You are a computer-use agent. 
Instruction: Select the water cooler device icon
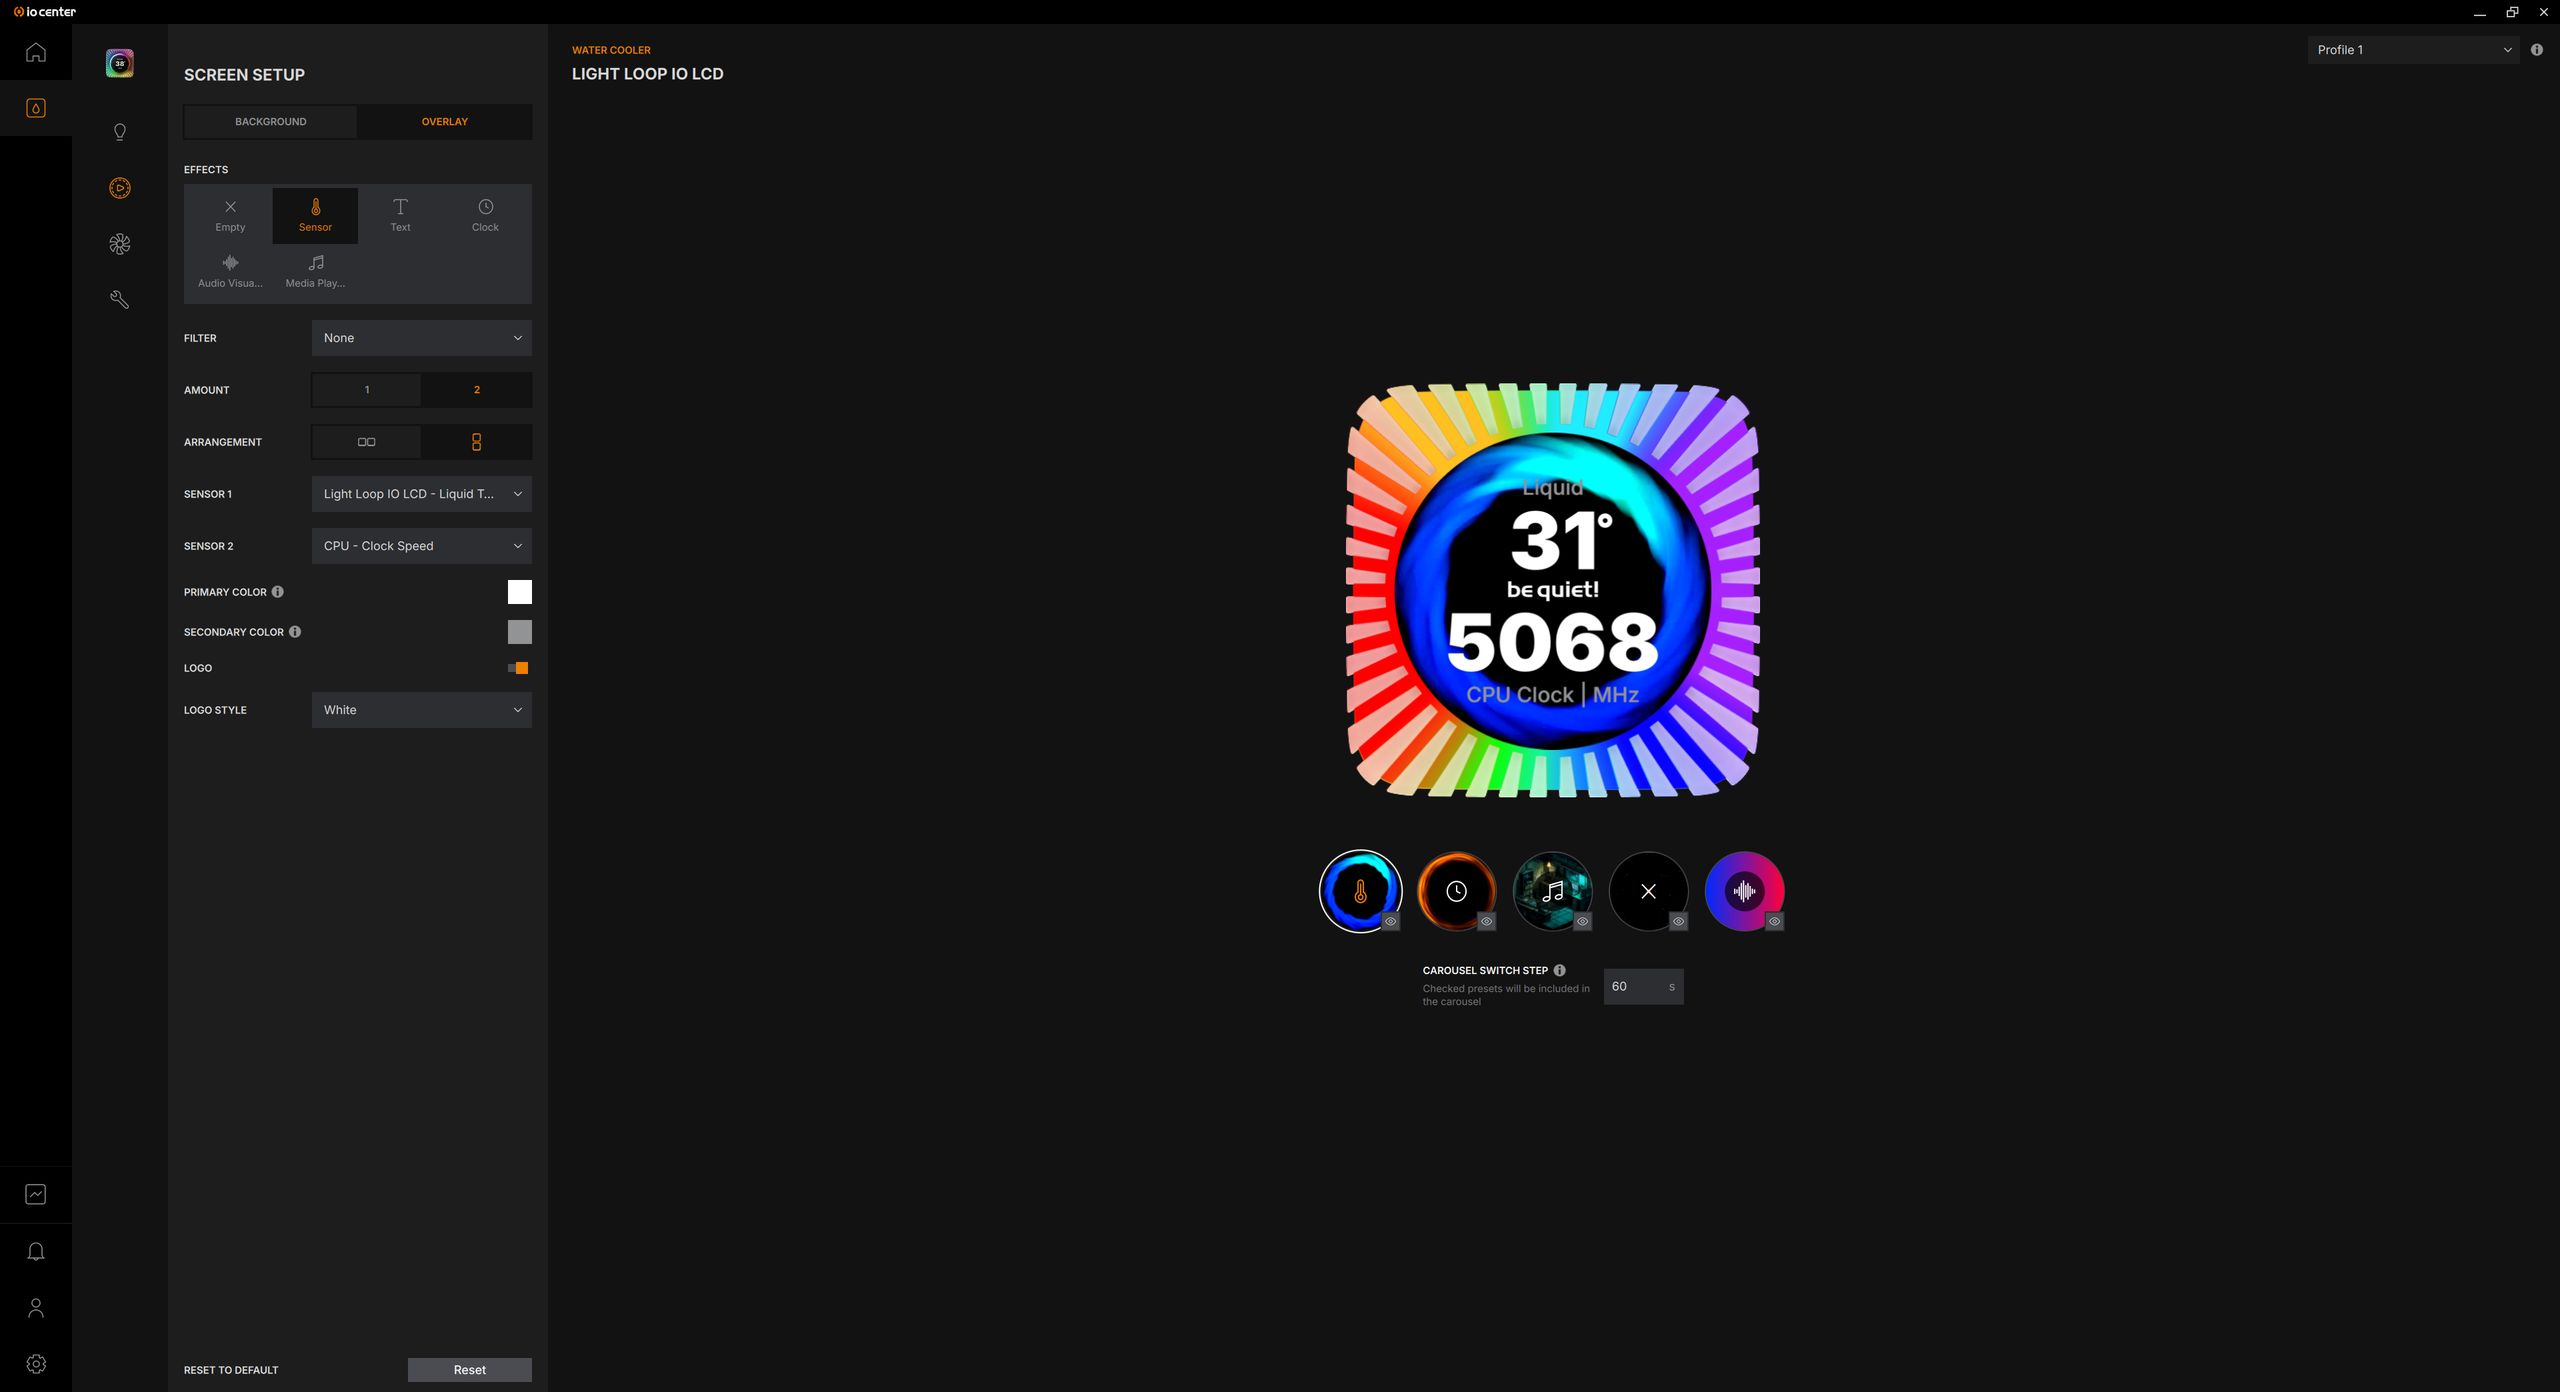[x=36, y=108]
